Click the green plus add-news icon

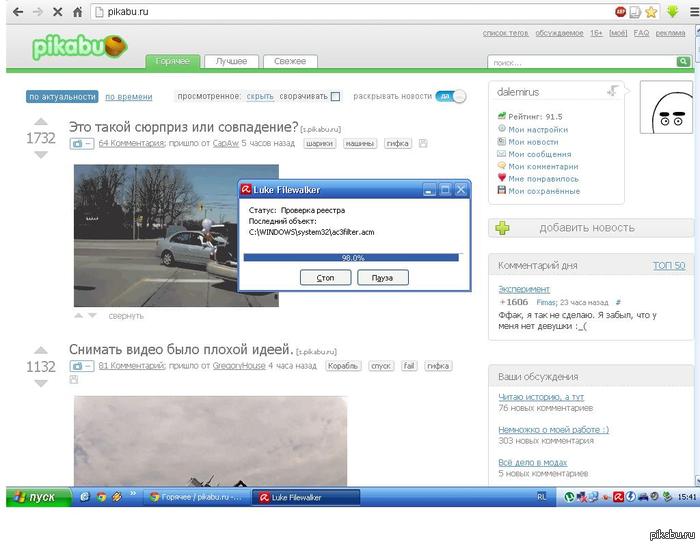click(502, 228)
